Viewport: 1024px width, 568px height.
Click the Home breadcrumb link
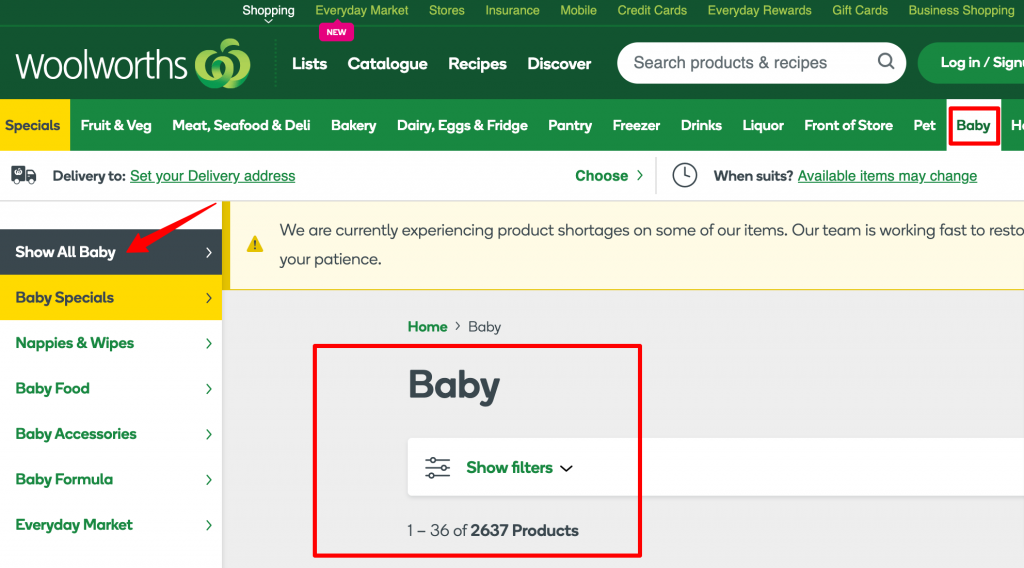[x=427, y=326]
